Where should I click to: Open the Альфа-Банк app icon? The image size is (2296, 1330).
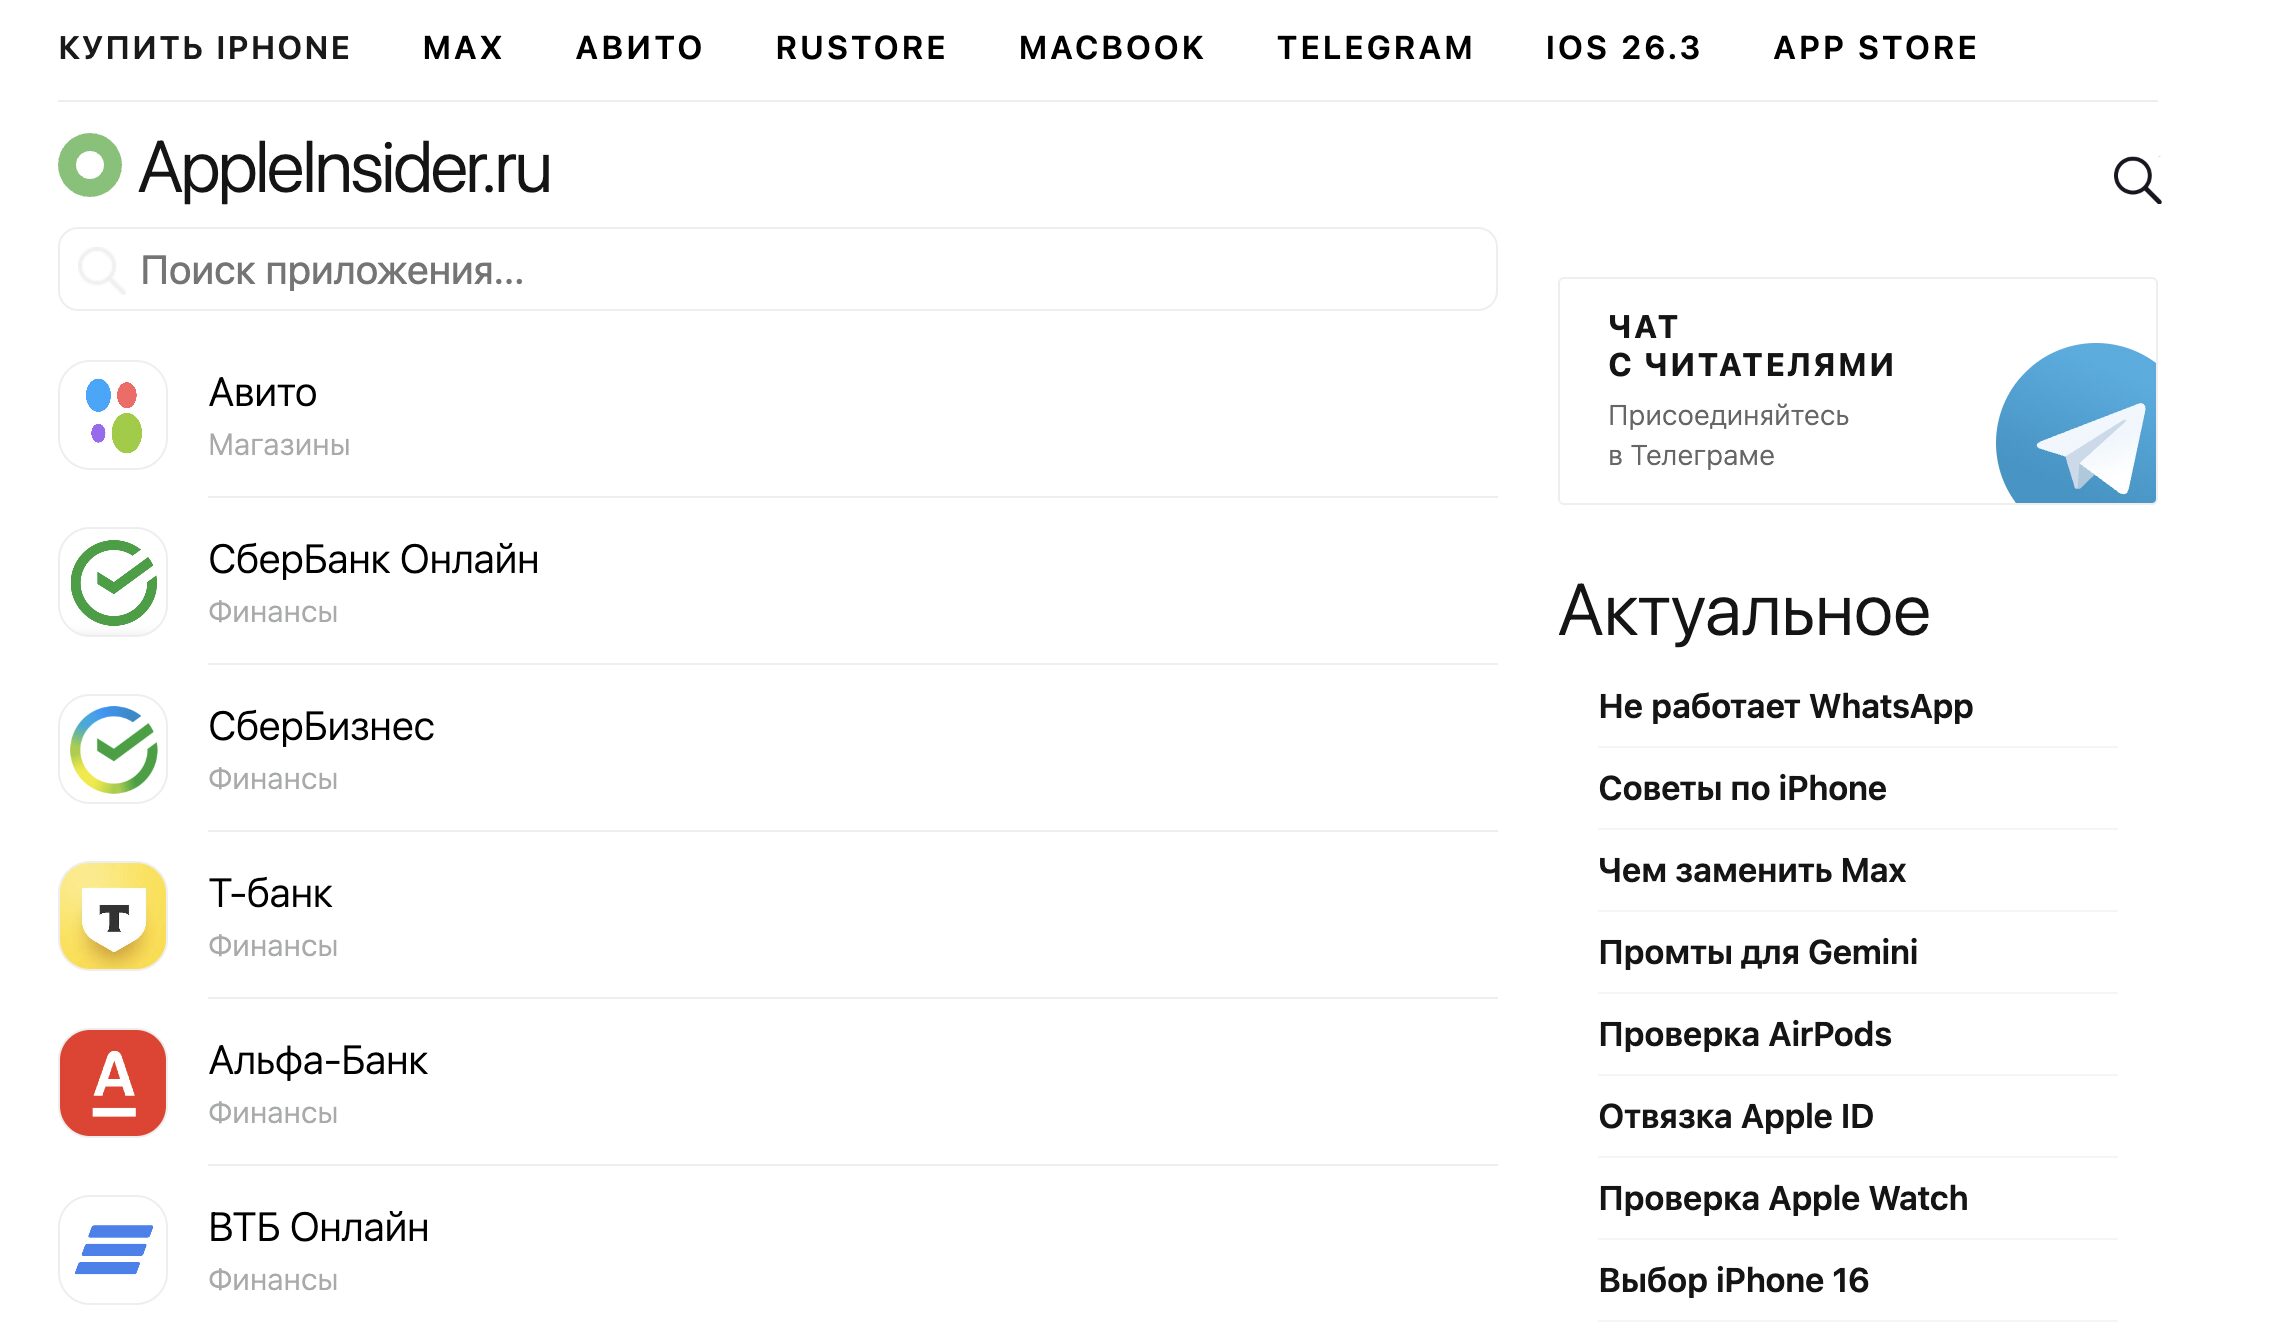[113, 1084]
